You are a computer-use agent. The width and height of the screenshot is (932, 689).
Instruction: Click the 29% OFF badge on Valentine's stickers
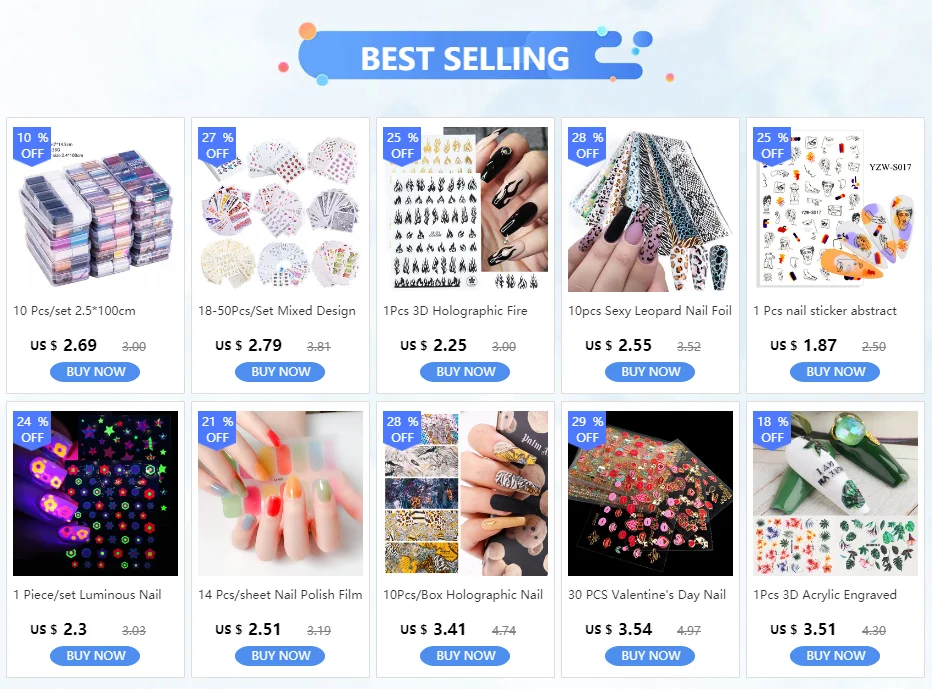[587, 430]
